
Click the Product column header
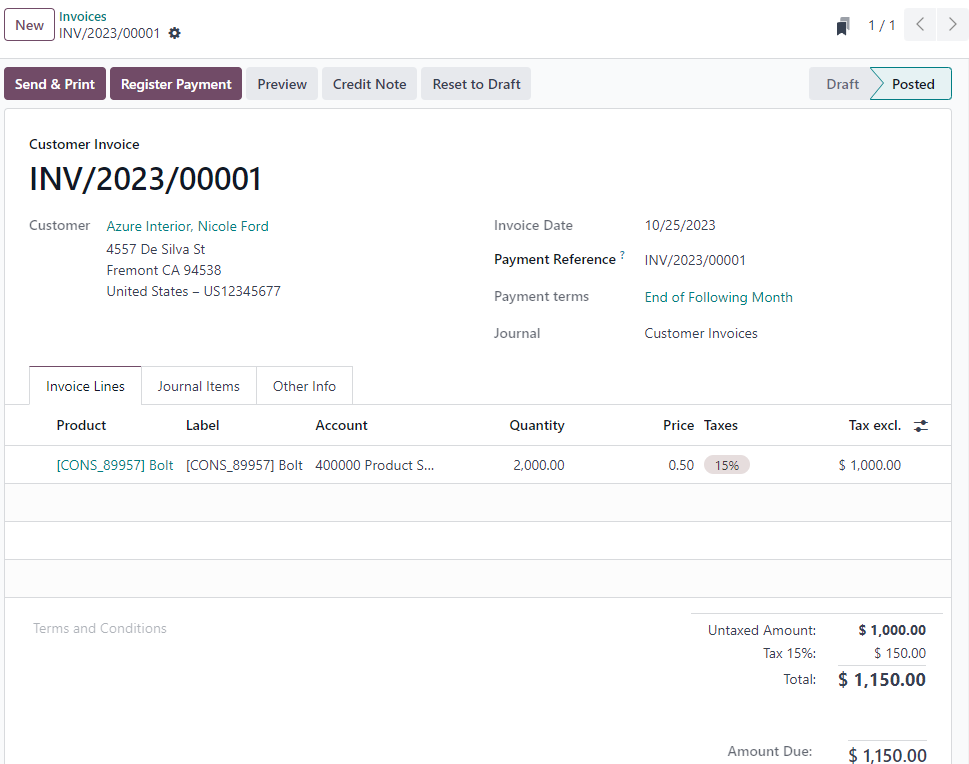point(81,425)
